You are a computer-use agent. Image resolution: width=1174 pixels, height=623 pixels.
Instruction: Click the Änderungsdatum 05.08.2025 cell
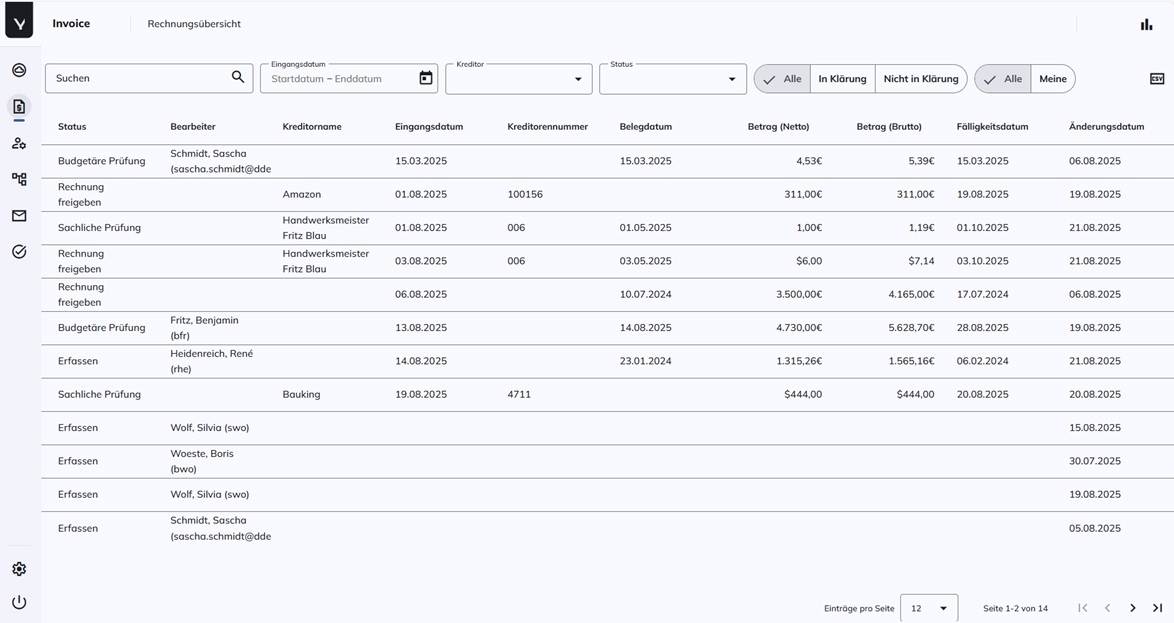click(x=1095, y=529)
